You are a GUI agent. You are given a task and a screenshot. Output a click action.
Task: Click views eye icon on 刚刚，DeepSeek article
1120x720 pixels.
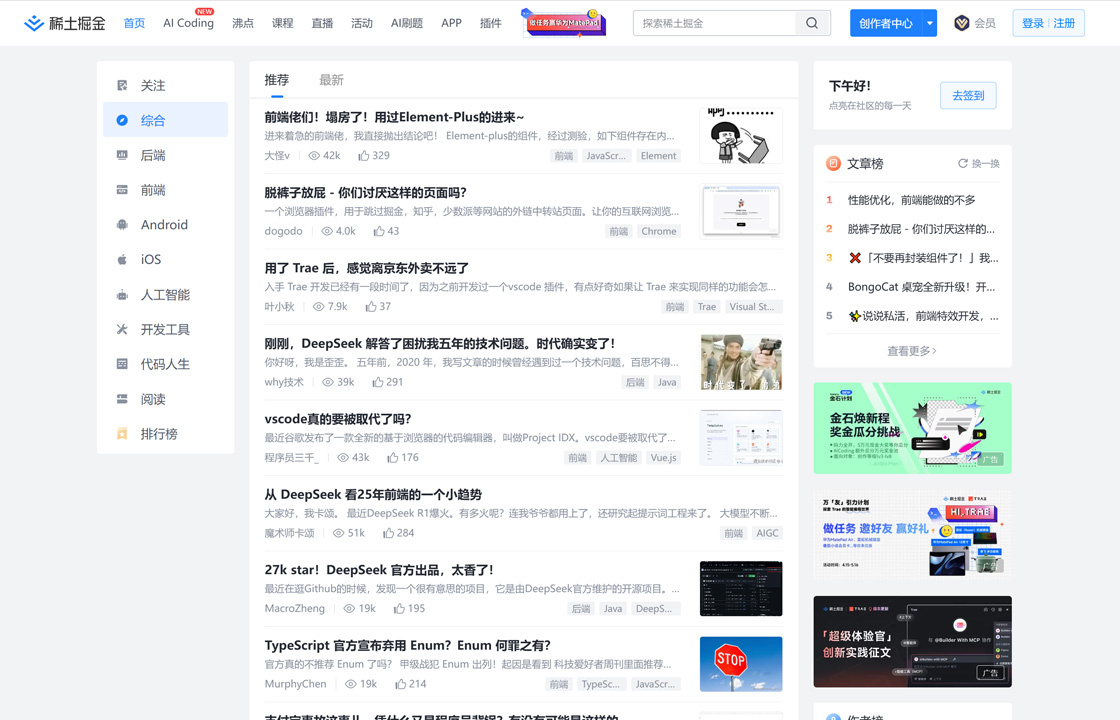(x=328, y=382)
